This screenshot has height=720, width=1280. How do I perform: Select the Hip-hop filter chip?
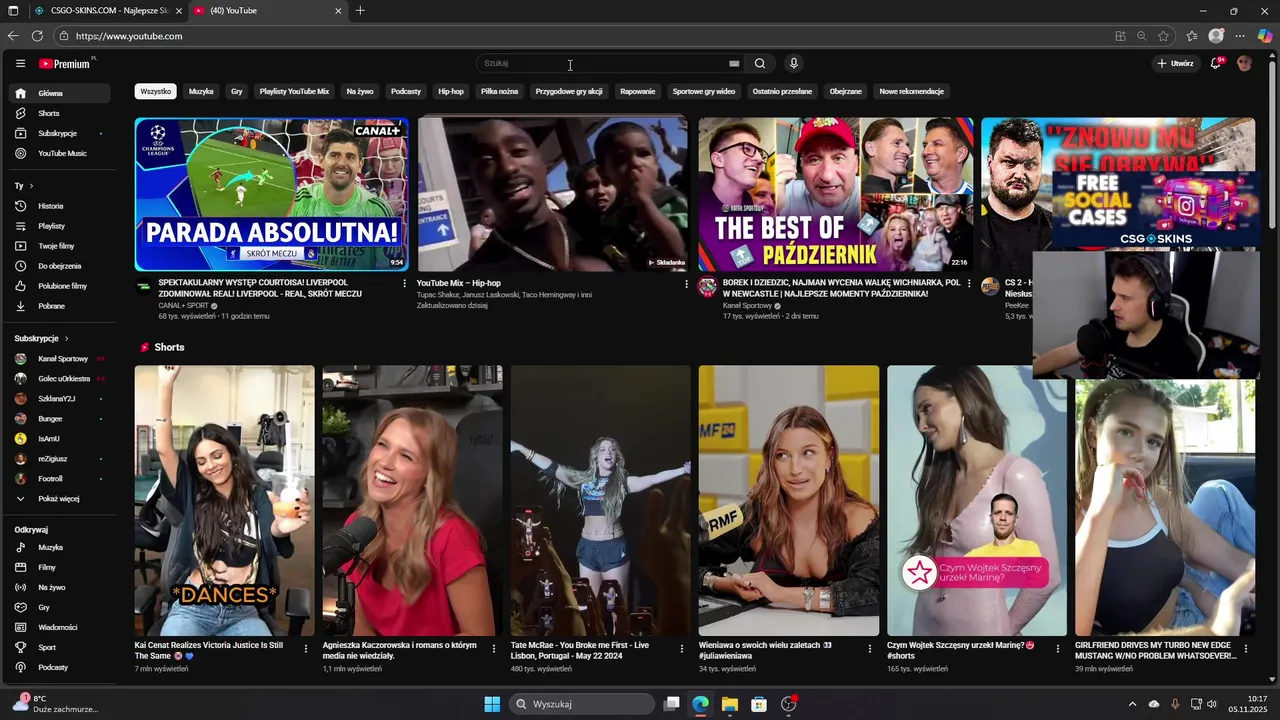(x=451, y=91)
